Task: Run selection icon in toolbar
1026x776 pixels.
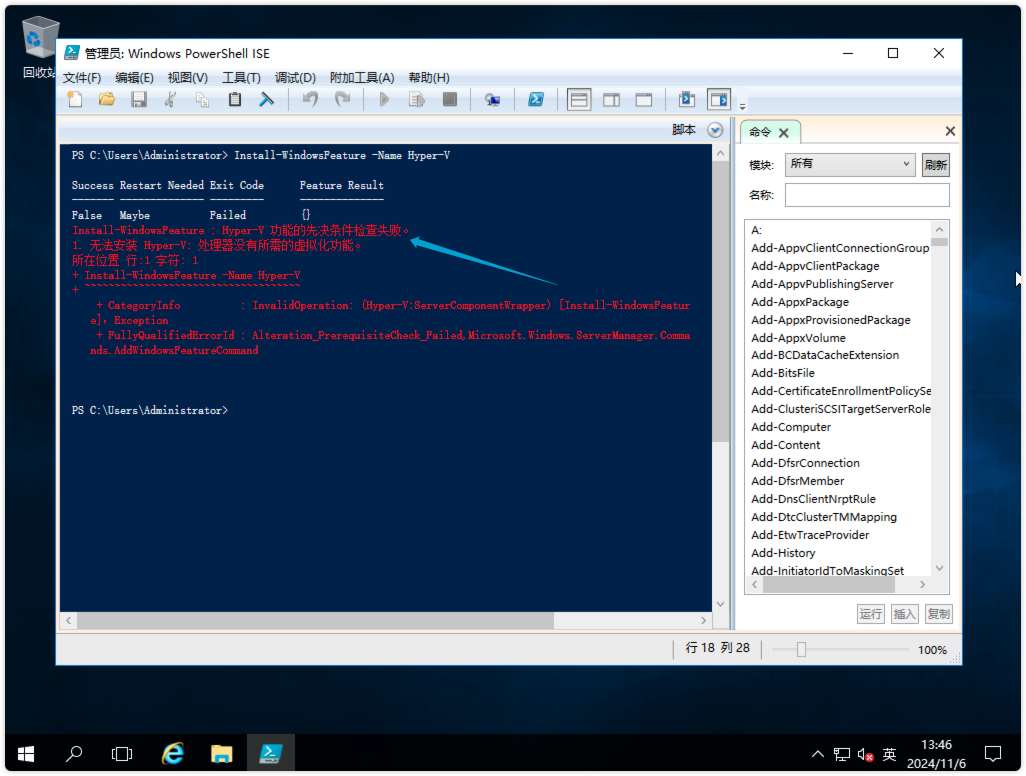Action: tap(417, 99)
